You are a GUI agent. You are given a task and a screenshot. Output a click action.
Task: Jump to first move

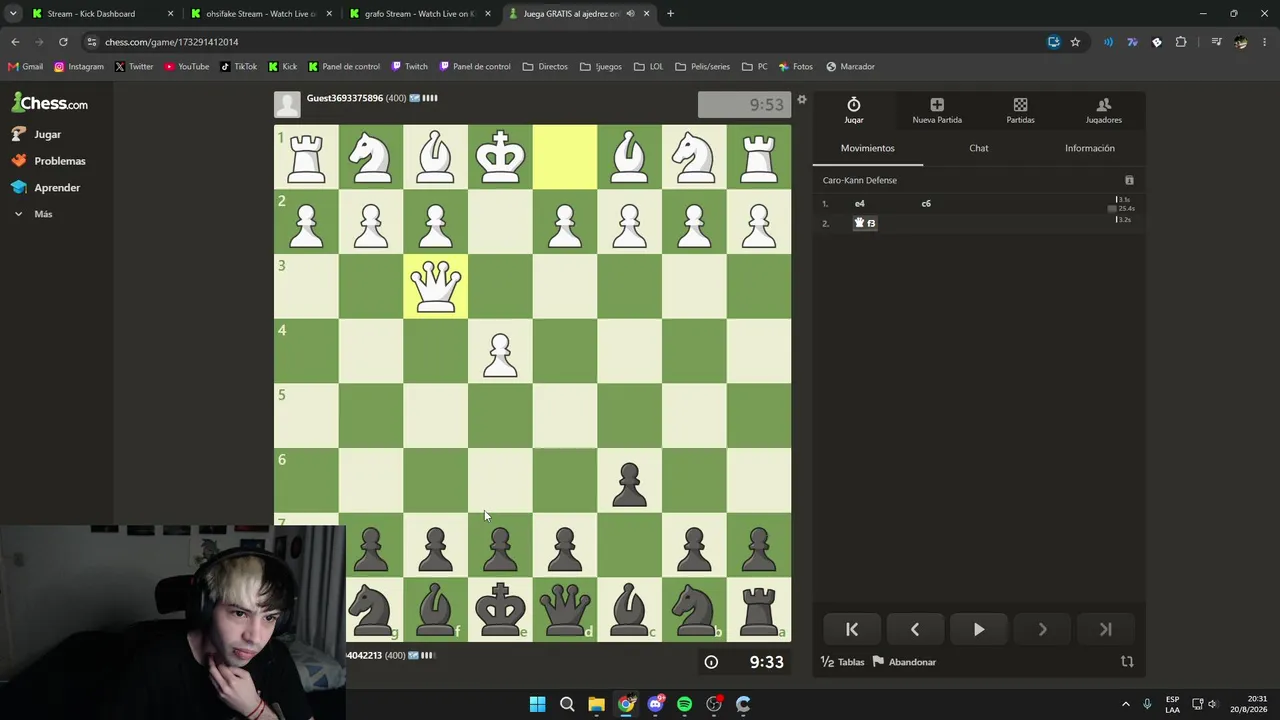click(852, 629)
